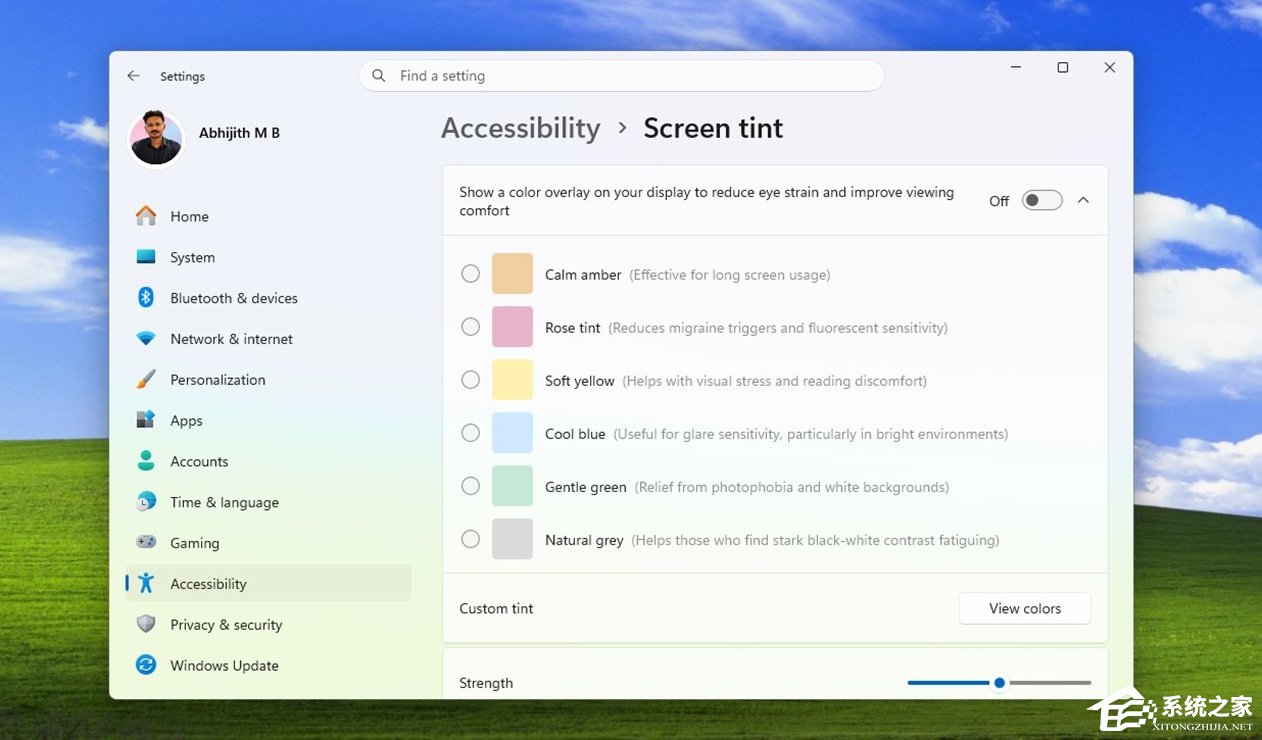1262x740 pixels.
Task: Open Home settings page
Action: tap(268, 216)
